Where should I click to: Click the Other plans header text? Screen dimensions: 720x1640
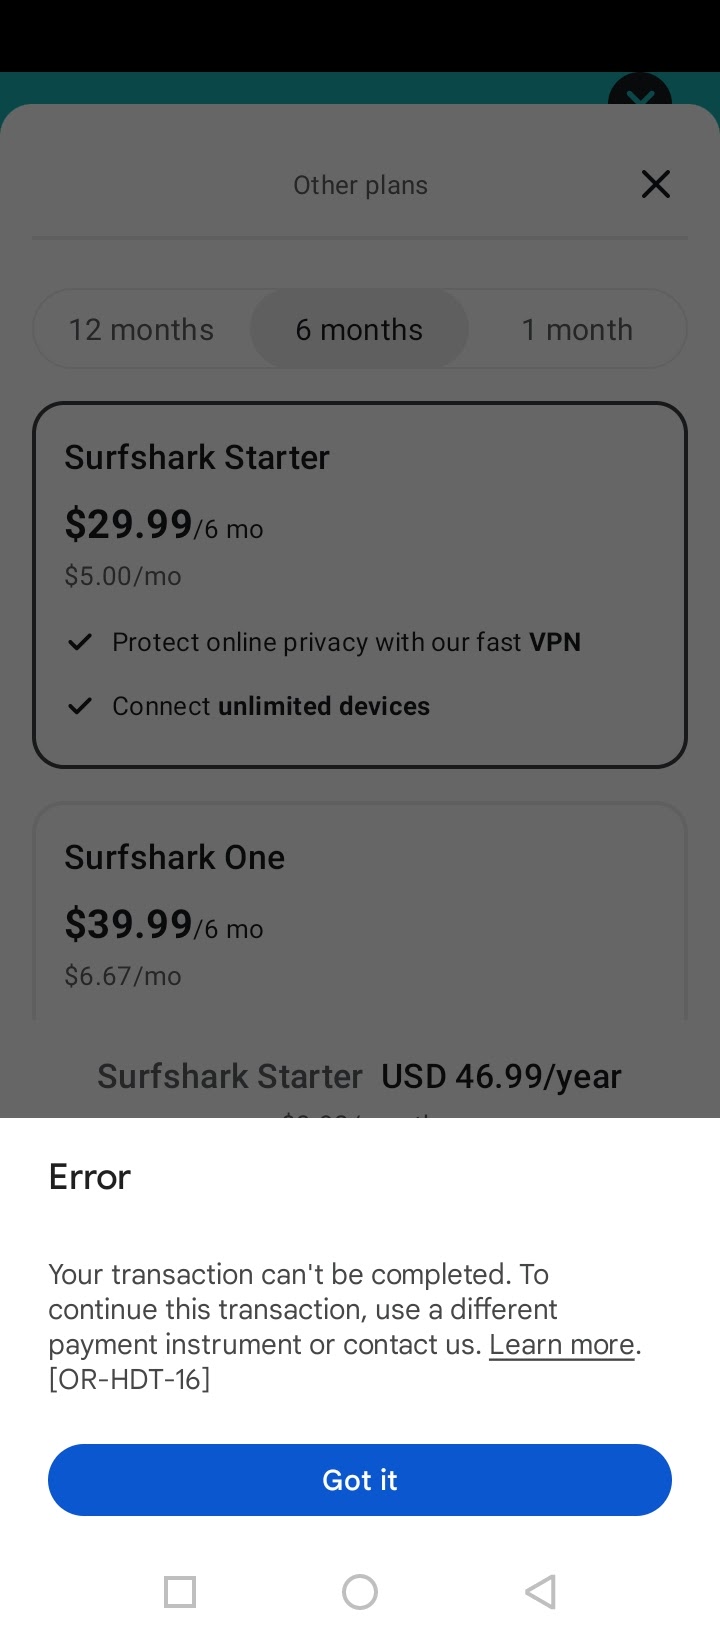pyautogui.click(x=360, y=185)
